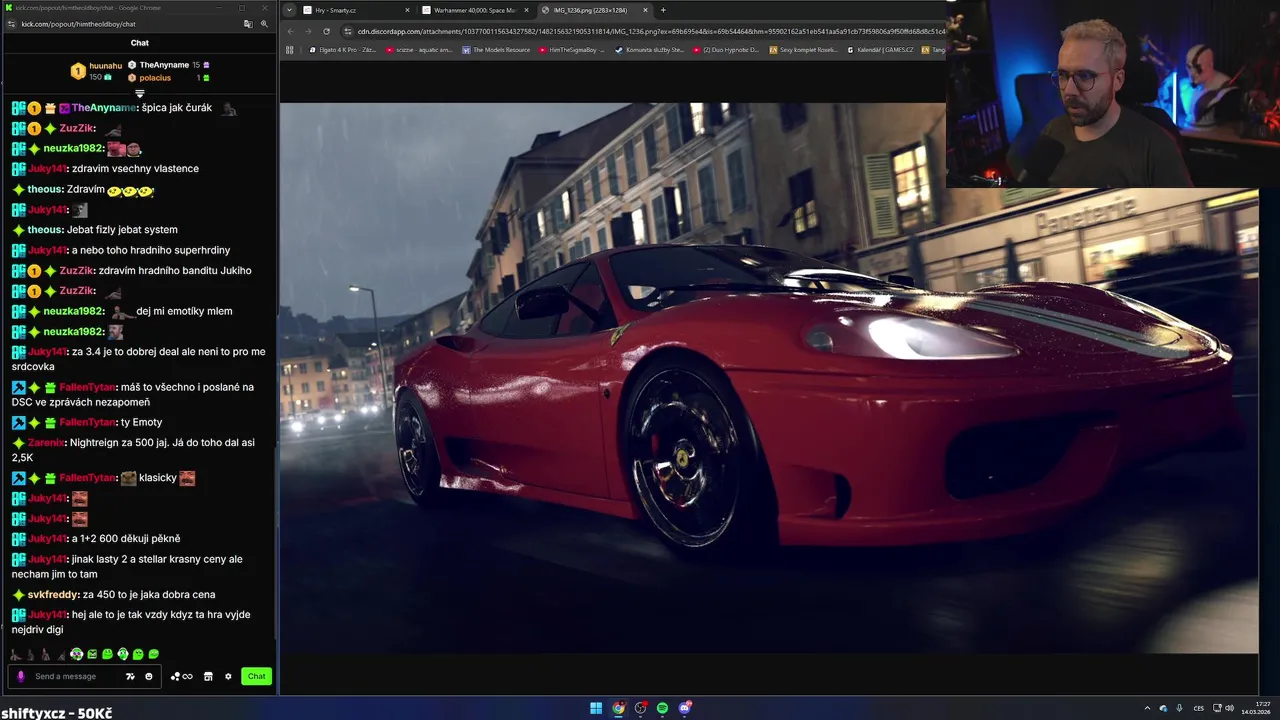
Task: Close the Hry - Smarty.cz tab
Action: coord(407,10)
